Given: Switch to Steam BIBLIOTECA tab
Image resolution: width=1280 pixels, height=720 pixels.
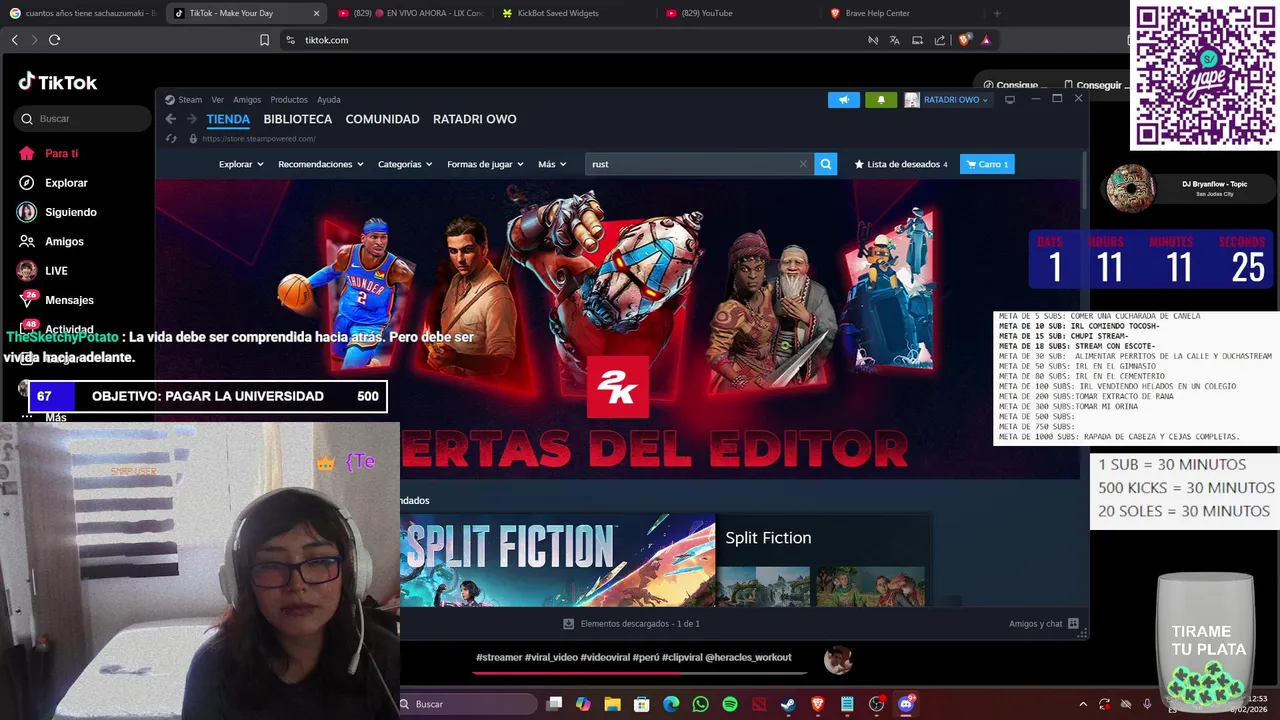Looking at the screenshot, I should coord(298,119).
